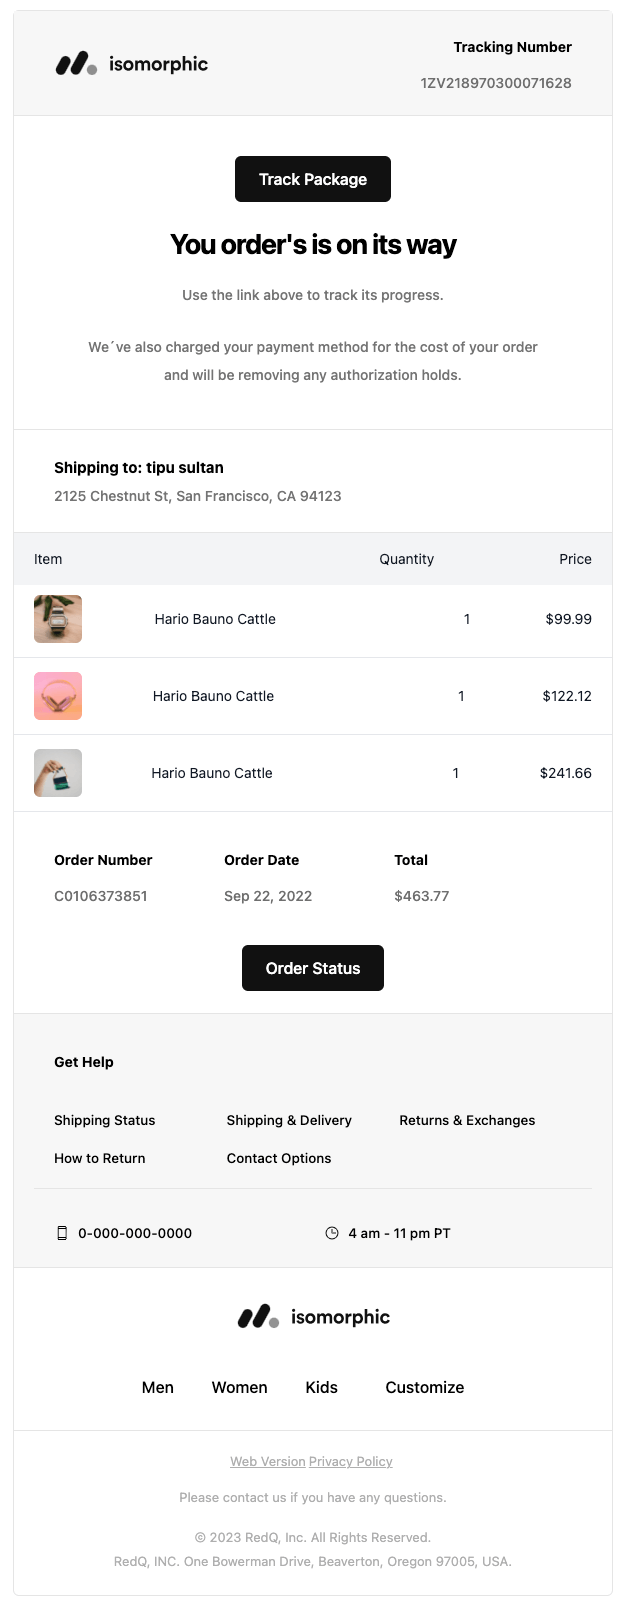Select the Men category in the footer
The image size is (624, 1606).
click(157, 1387)
